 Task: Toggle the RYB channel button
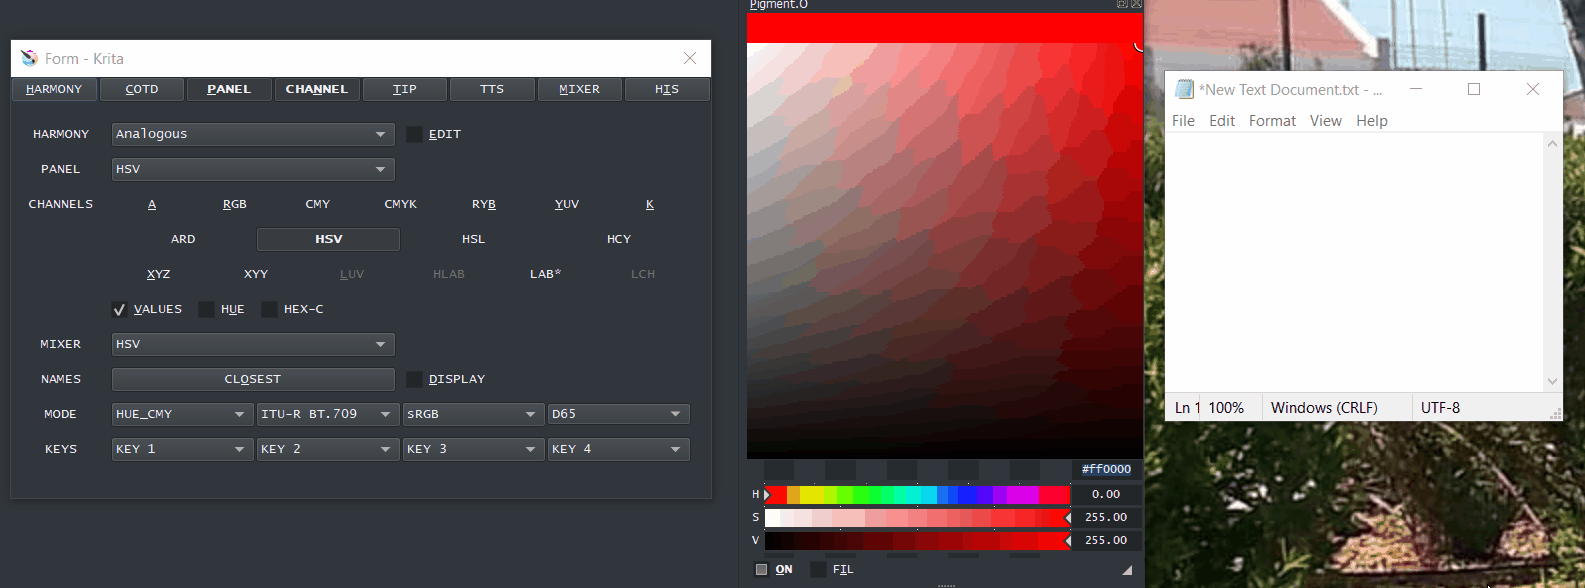(x=484, y=204)
